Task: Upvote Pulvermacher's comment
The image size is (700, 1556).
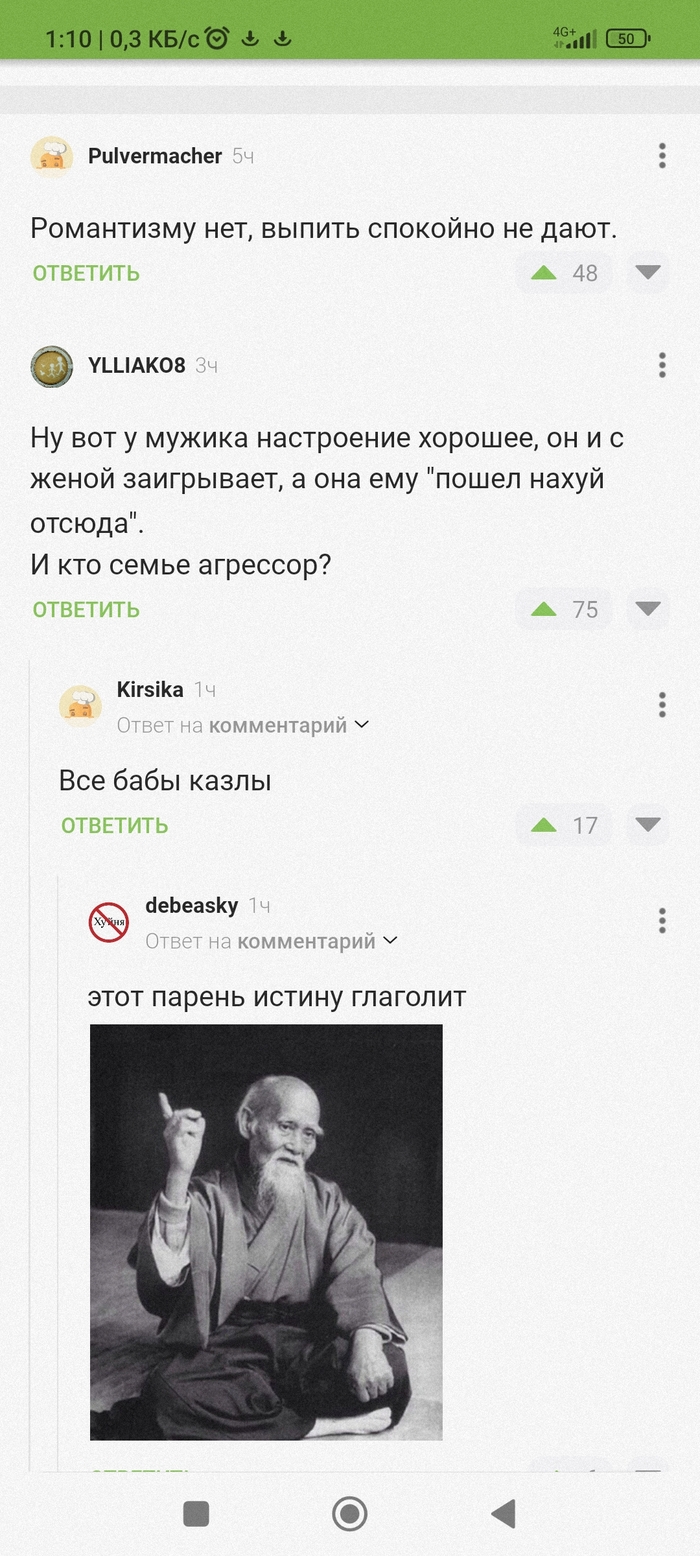Action: (x=544, y=273)
